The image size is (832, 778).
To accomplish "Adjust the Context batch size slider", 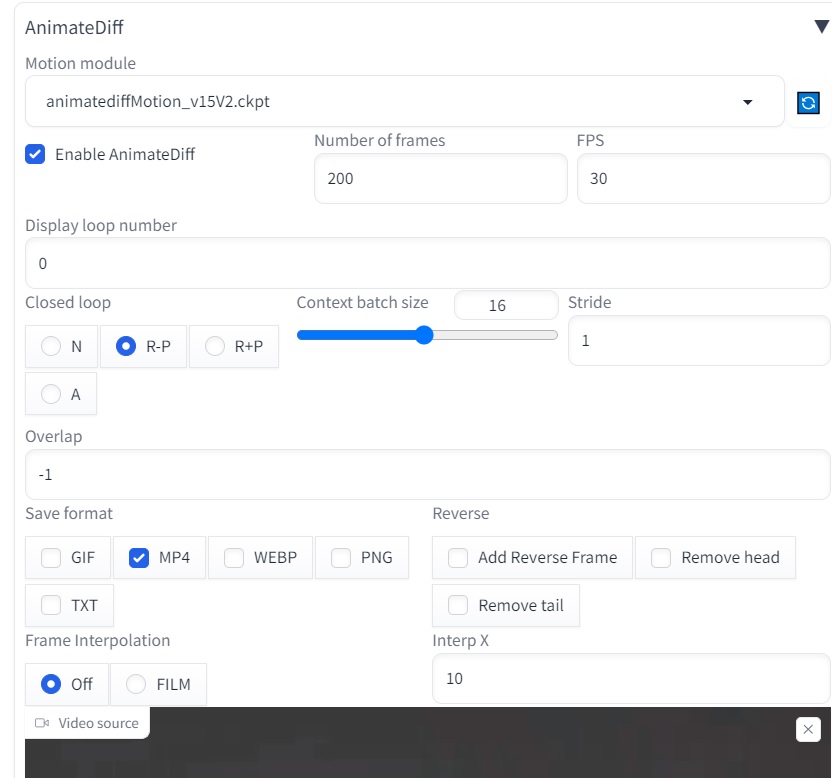I will click(427, 335).
